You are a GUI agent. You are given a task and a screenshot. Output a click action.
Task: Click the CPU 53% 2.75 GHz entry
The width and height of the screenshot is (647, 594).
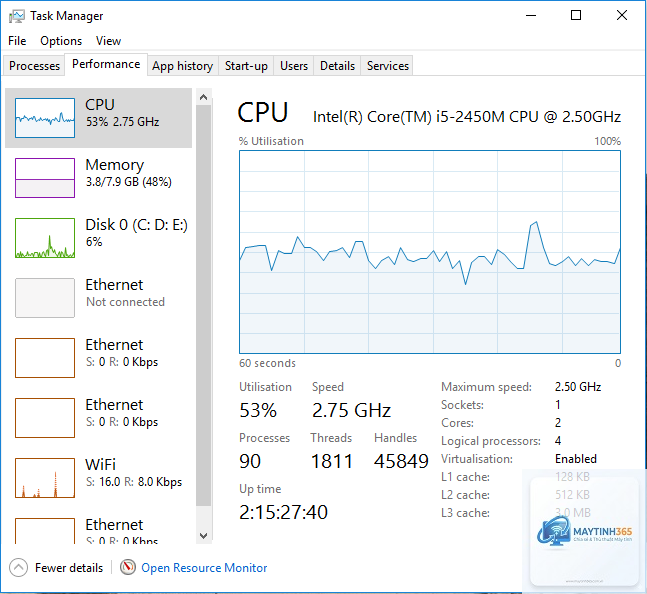pos(99,118)
